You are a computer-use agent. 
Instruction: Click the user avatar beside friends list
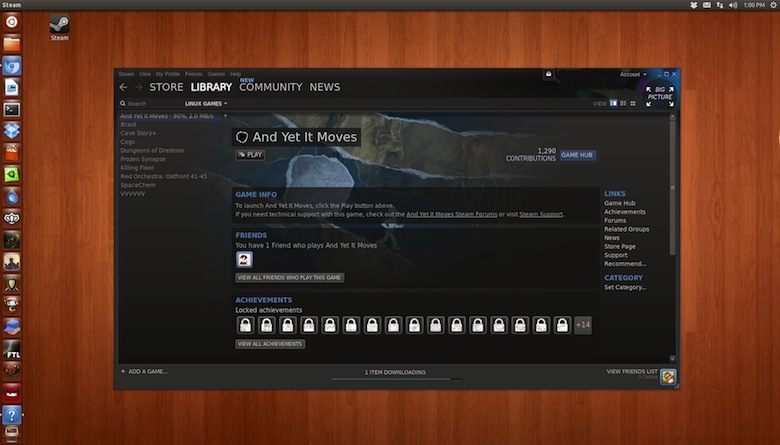(668, 376)
